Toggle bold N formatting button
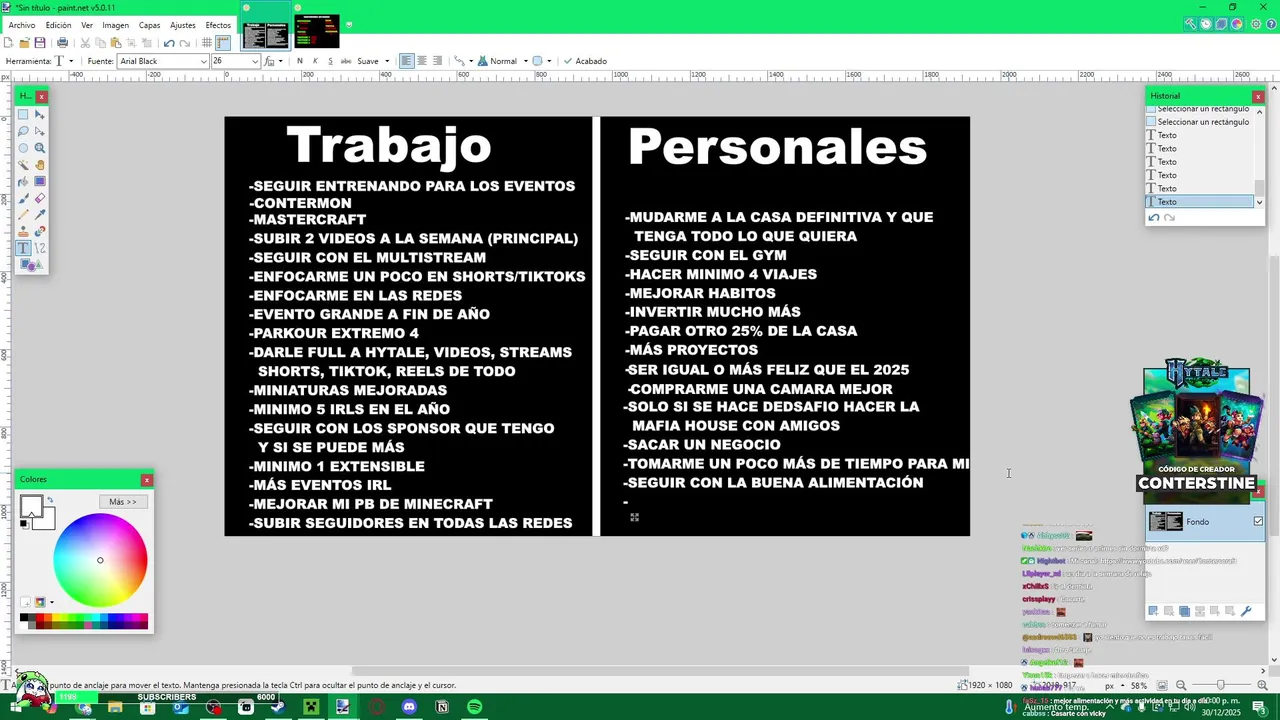 coord(299,61)
